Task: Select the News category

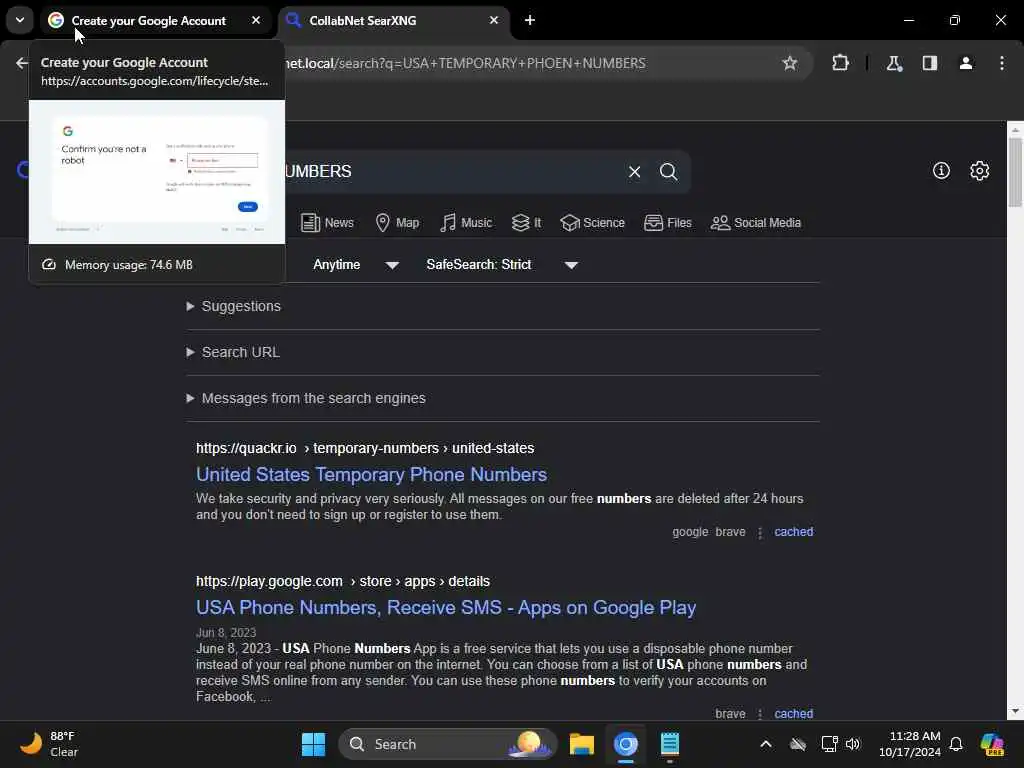Action: tap(327, 223)
